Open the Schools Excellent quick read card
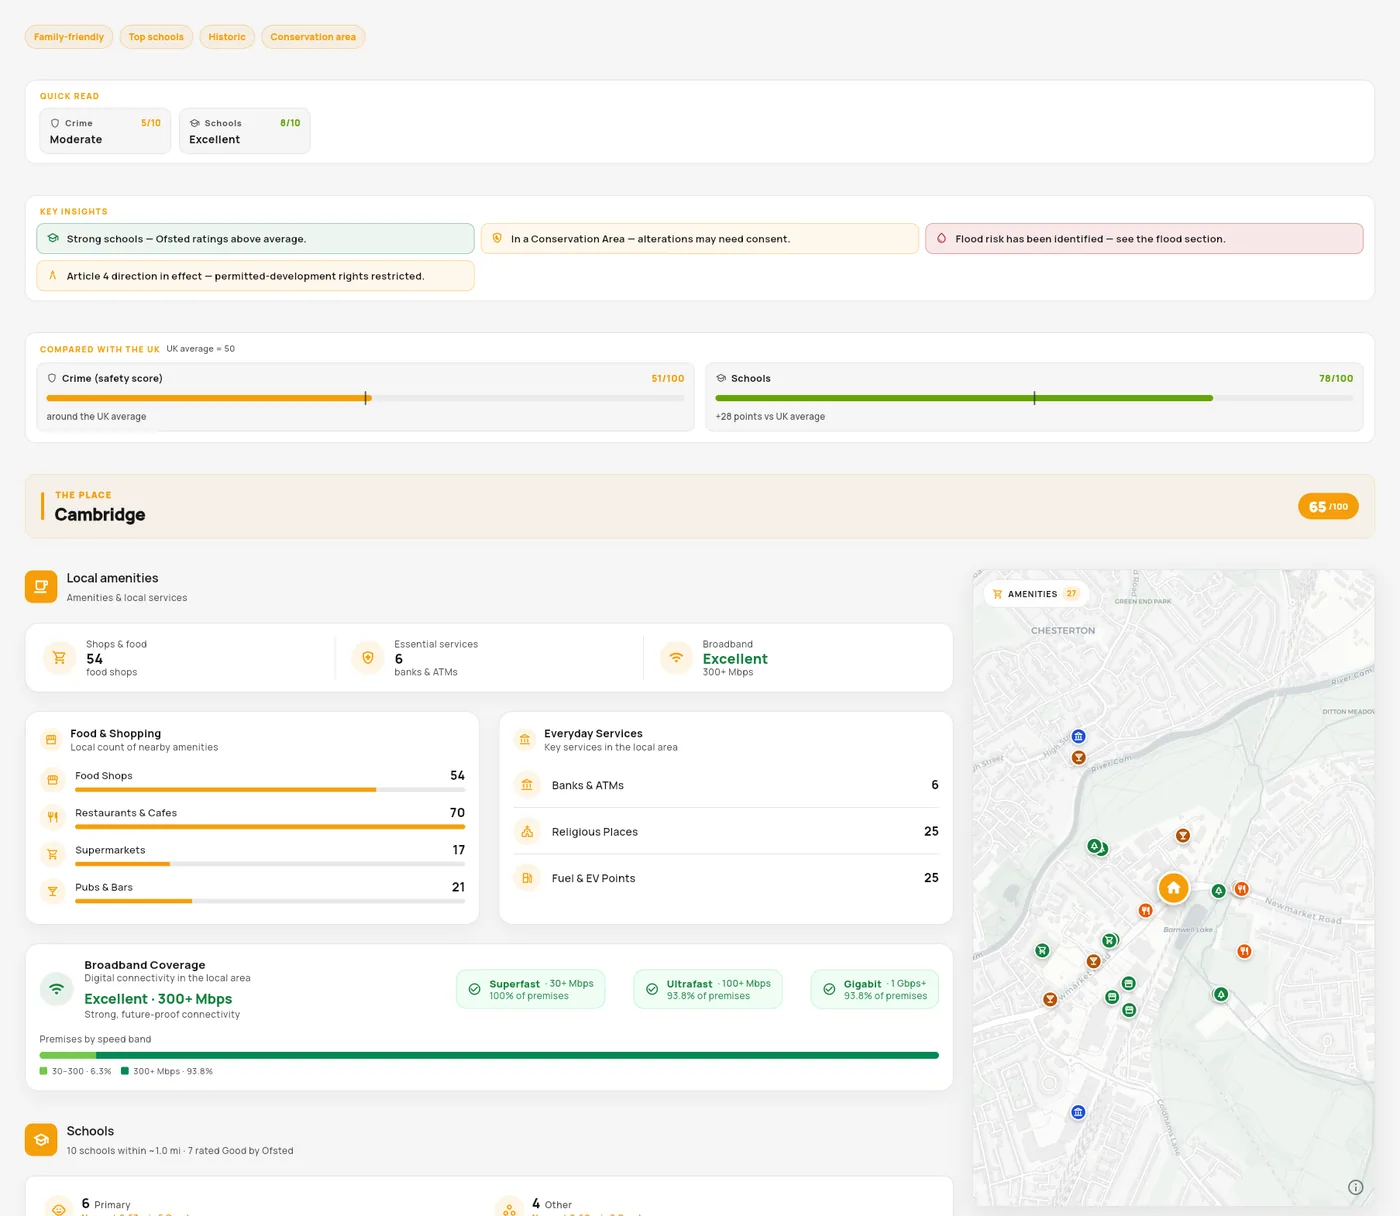This screenshot has width=1400, height=1216. (x=244, y=131)
